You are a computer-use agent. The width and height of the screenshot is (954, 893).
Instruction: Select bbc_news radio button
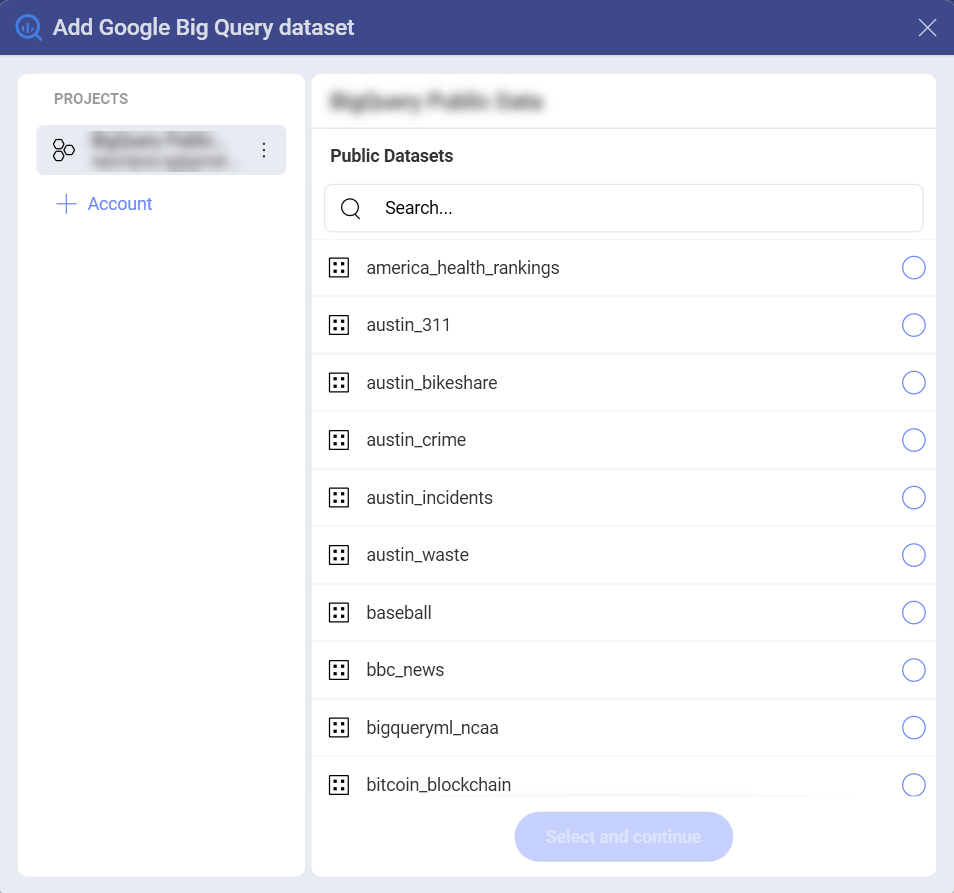click(913, 670)
